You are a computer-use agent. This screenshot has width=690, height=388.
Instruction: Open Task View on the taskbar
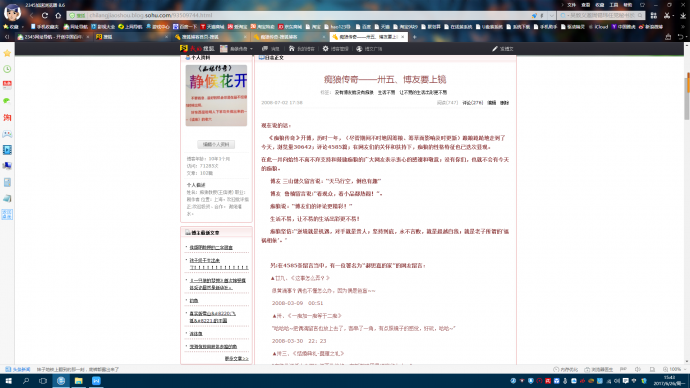[x=43, y=381]
